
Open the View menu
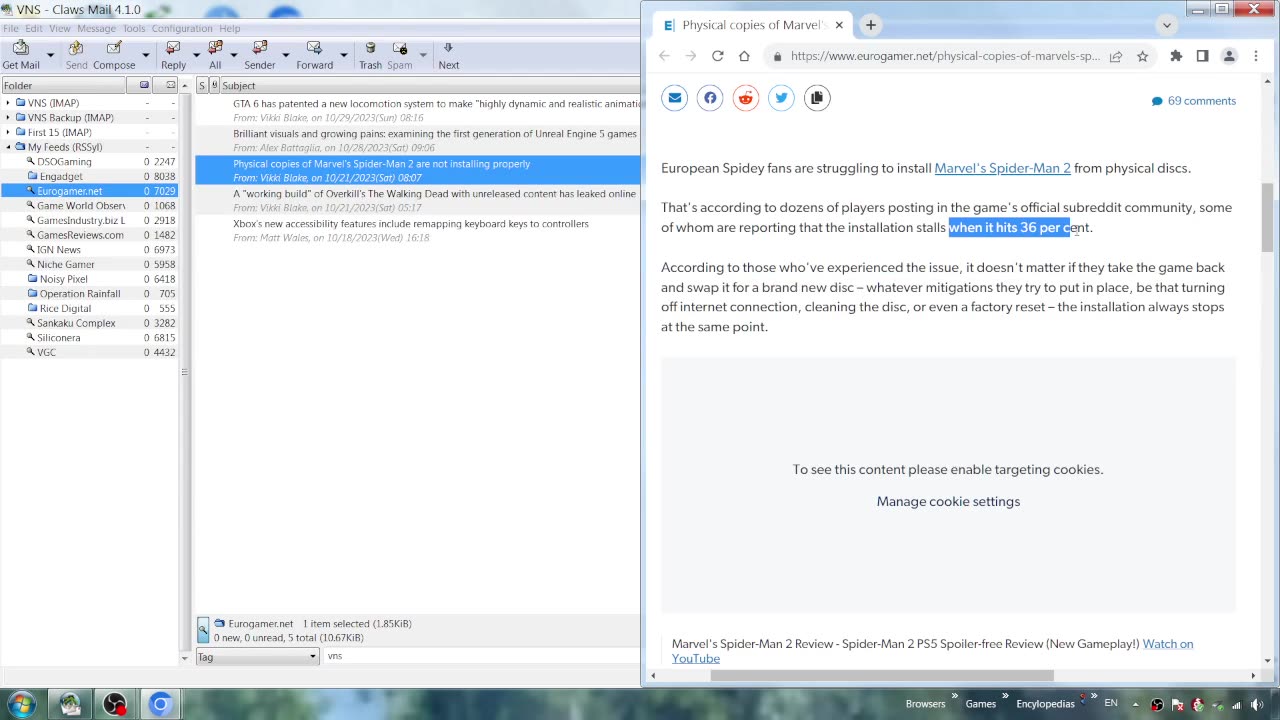(60, 28)
